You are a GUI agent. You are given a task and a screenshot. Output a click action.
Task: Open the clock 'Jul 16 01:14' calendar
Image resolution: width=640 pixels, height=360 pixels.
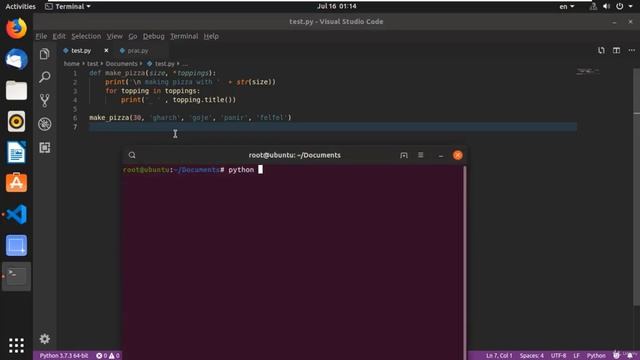click(x=337, y=6)
